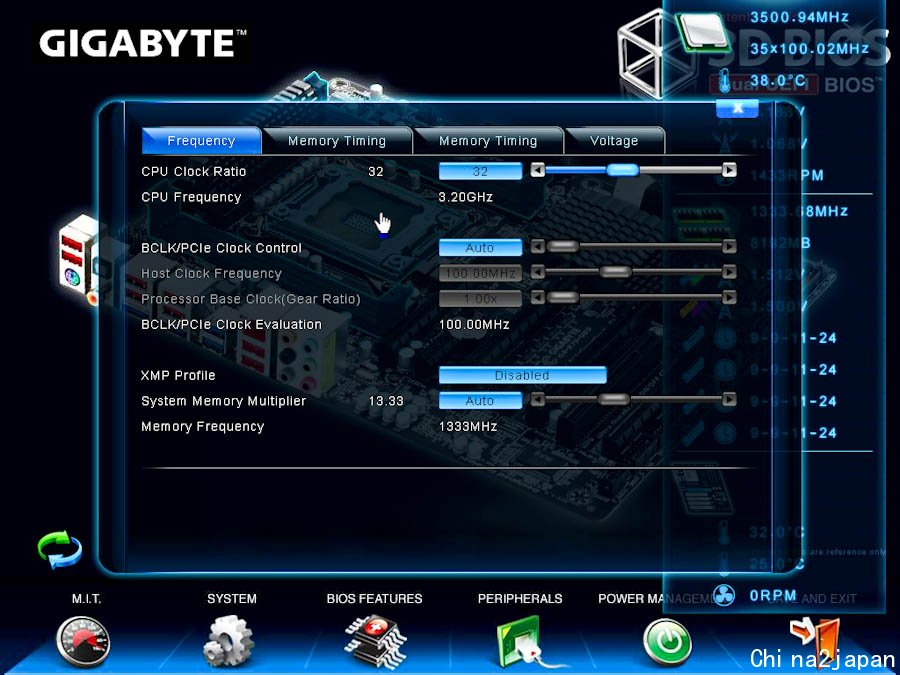900x675 pixels.
Task: Increase System Memory Multiplier with right arrow
Action: (x=730, y=399)
